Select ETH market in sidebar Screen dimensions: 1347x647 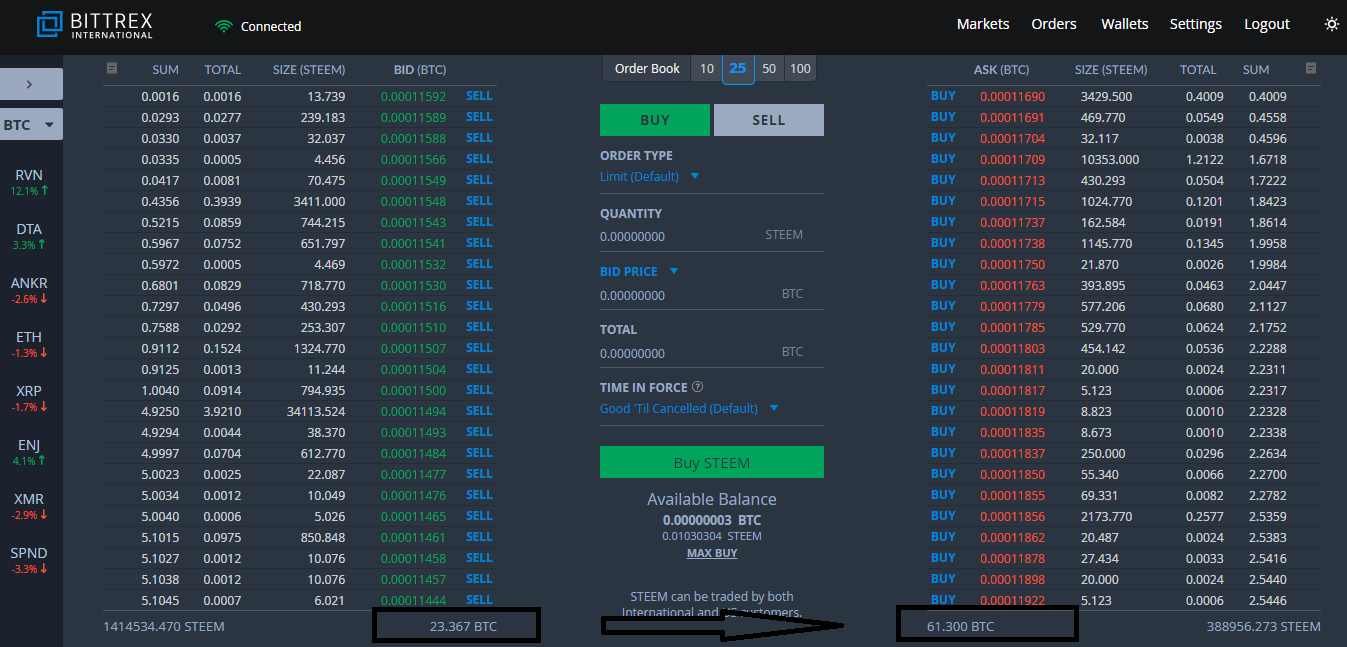point(29,343)
